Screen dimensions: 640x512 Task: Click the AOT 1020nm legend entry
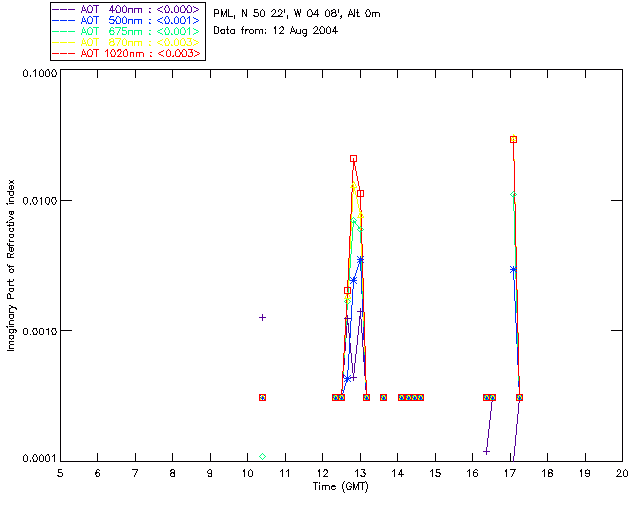tap(126, 53)
